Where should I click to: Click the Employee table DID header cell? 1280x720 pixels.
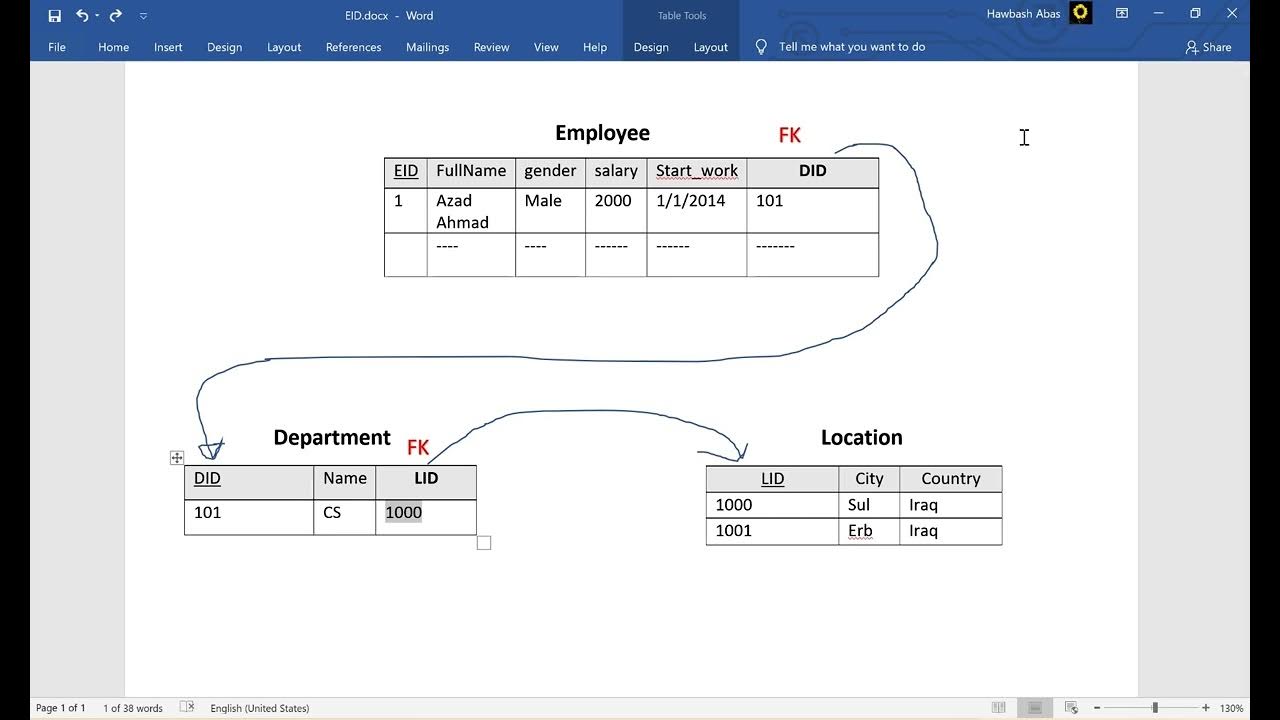(x=813, y=172)
